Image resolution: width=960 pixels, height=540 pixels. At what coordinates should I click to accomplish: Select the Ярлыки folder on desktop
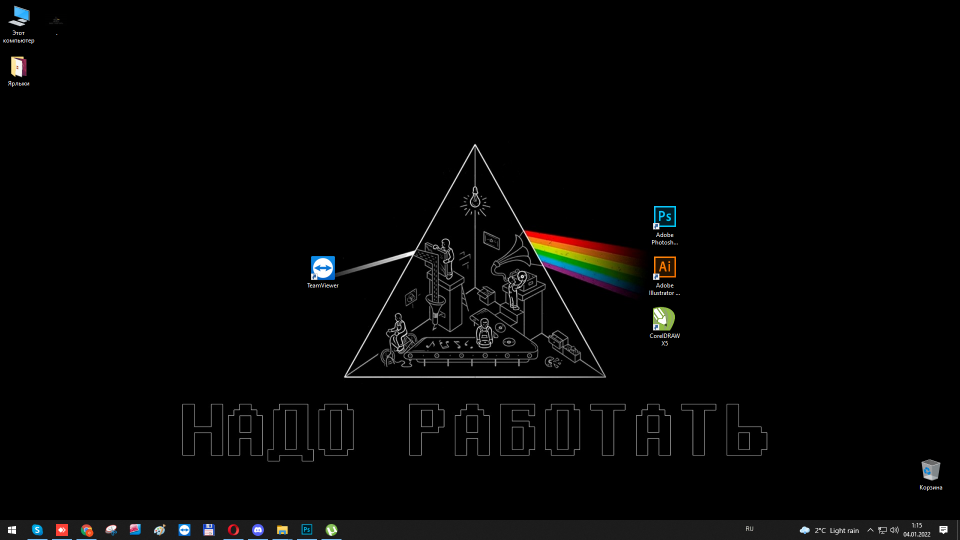(x=18, y=71)
